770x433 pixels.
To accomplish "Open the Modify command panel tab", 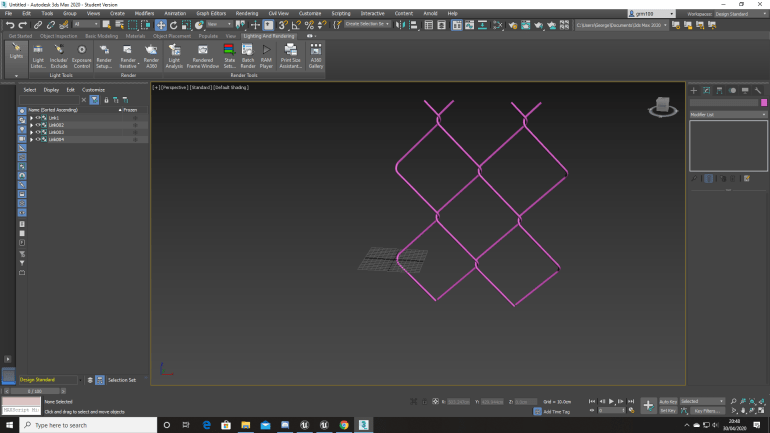I will click(706, 90).
